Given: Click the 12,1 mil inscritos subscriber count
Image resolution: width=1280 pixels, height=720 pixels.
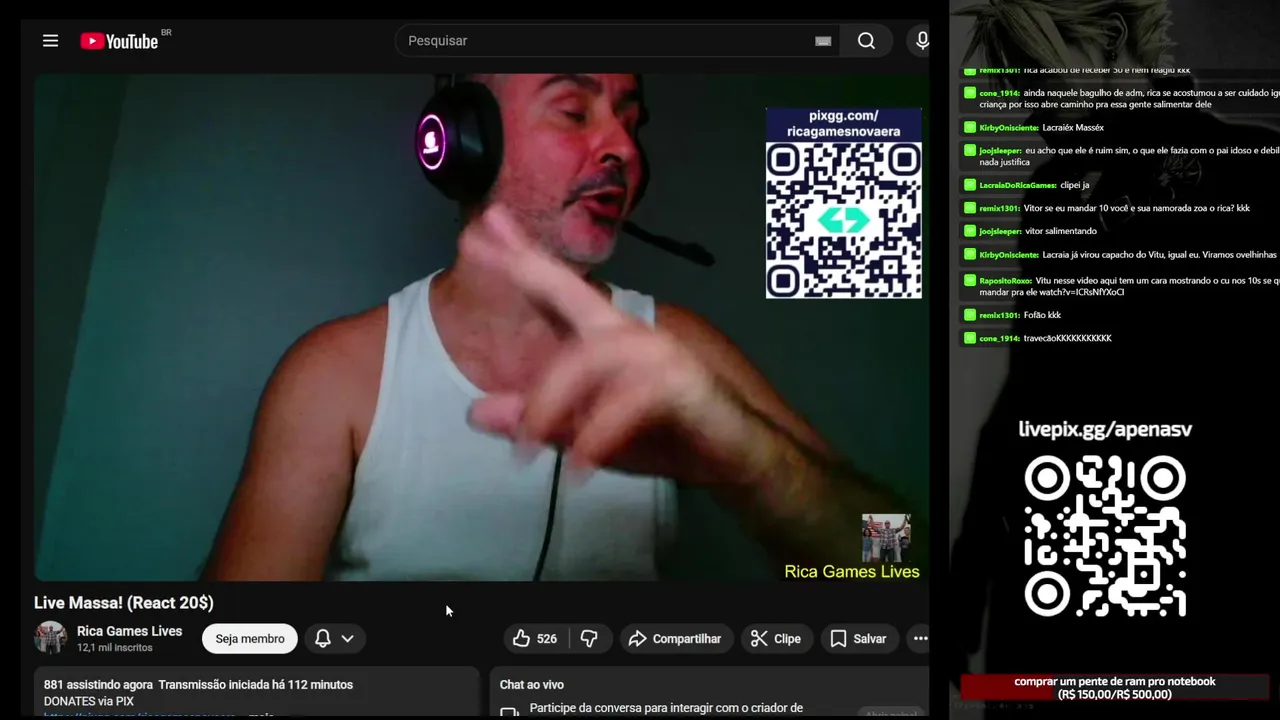Looking at the screenshot, I should 115,648.
